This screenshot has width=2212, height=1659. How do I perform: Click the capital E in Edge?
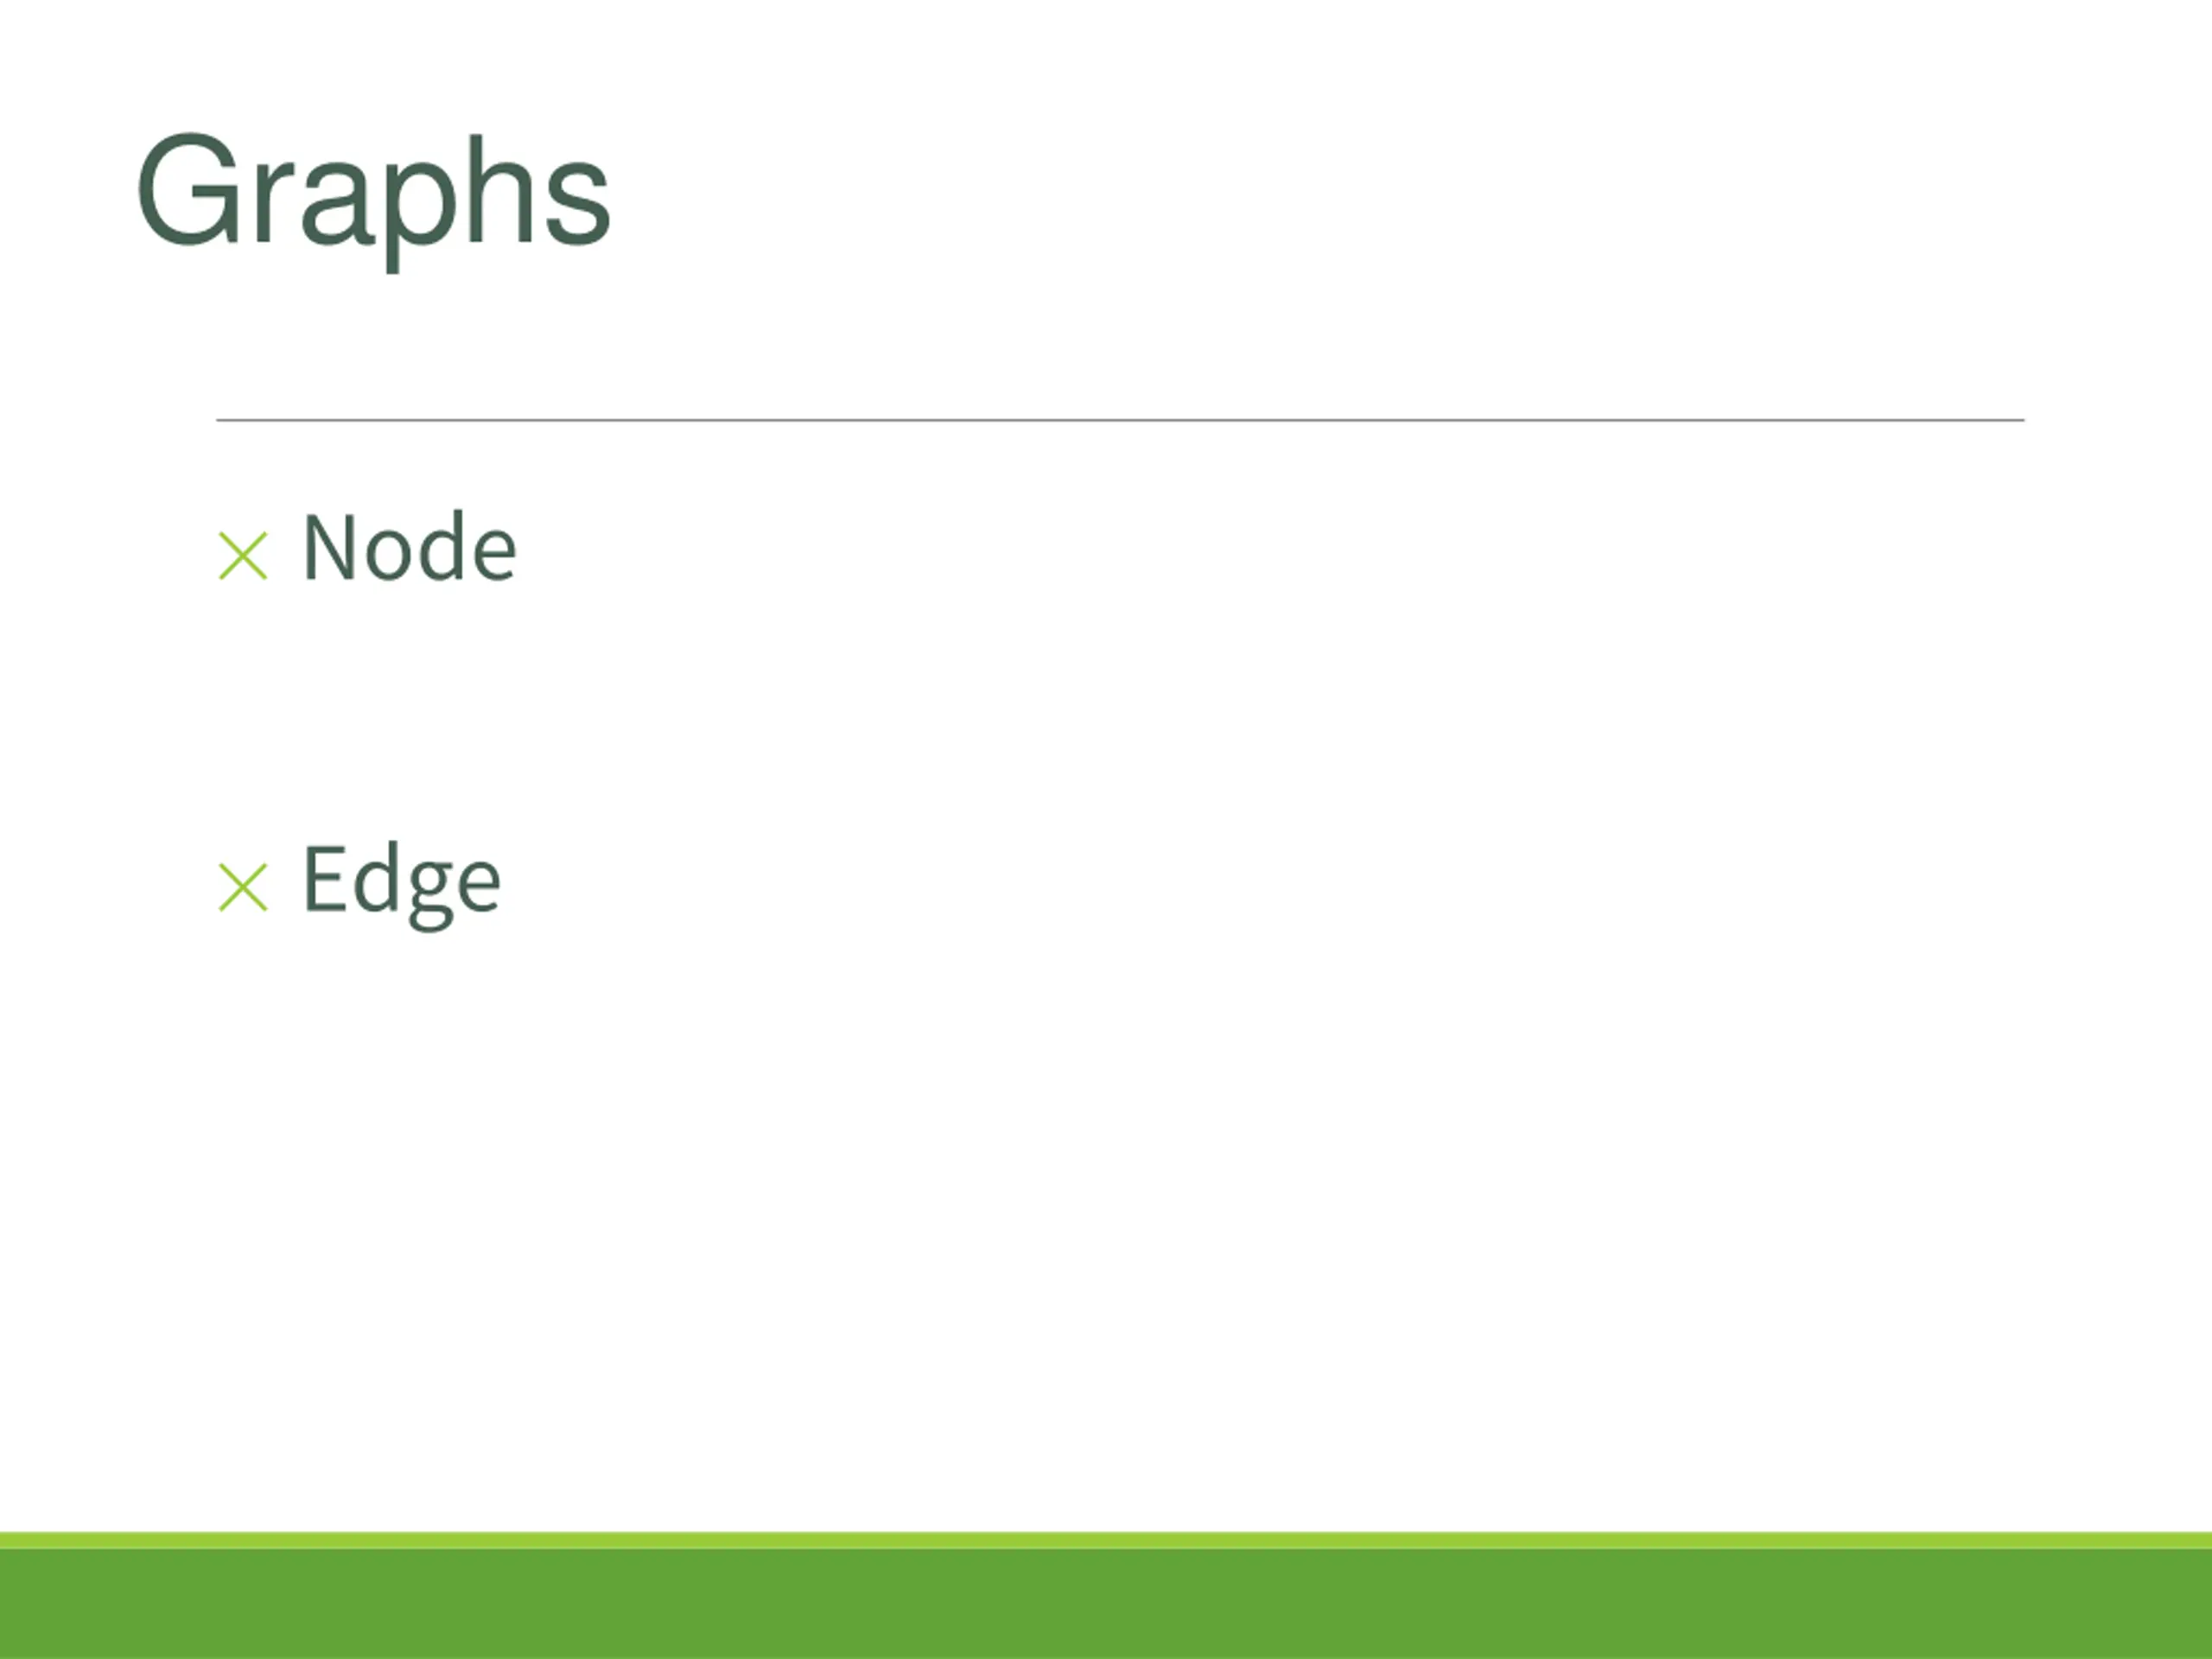324,878
